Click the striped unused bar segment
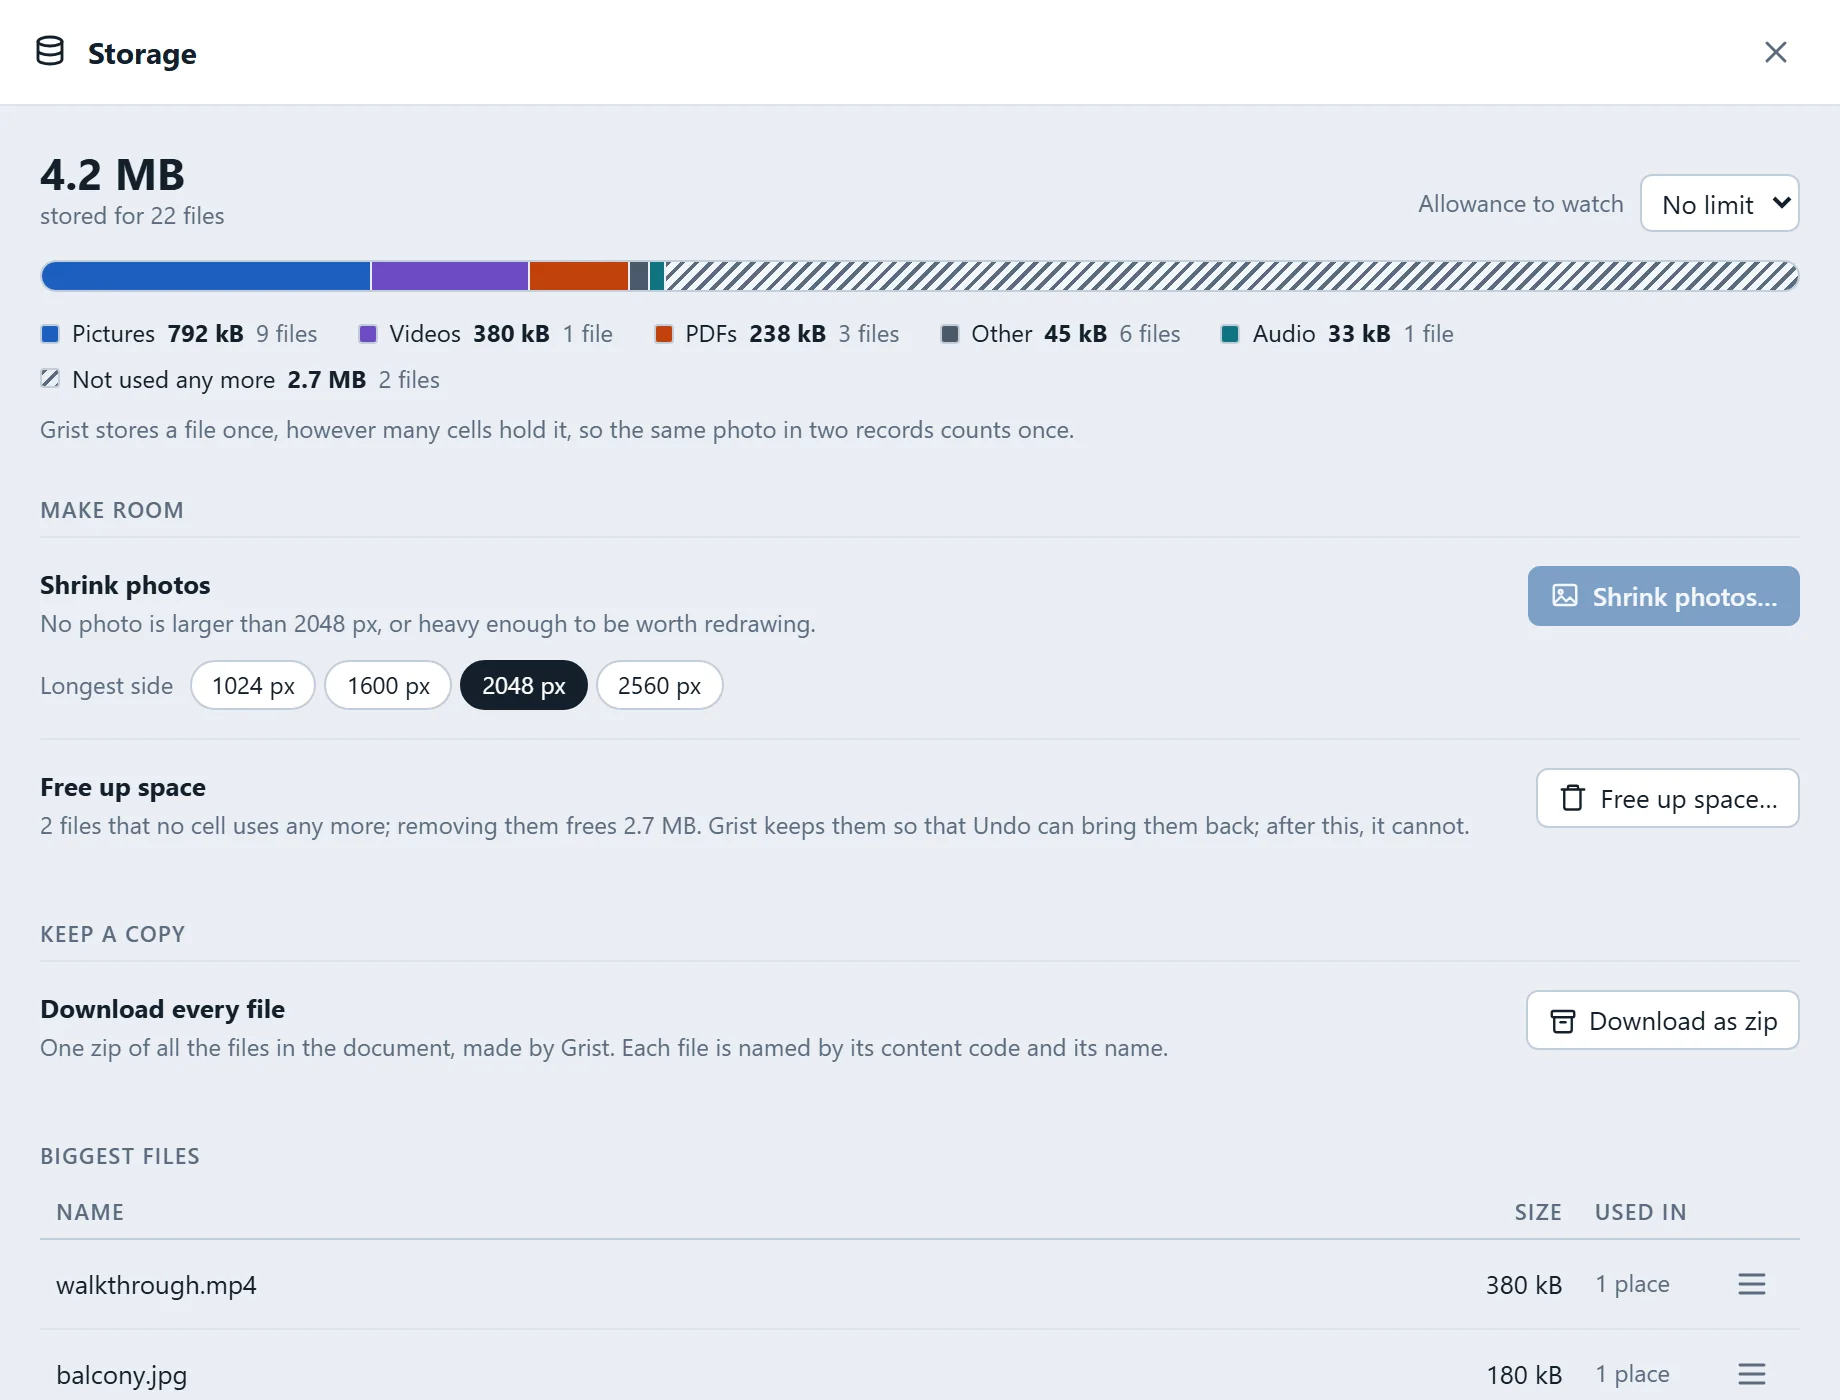The height and width of the screenshot is (1400, 1840). 1232,276
